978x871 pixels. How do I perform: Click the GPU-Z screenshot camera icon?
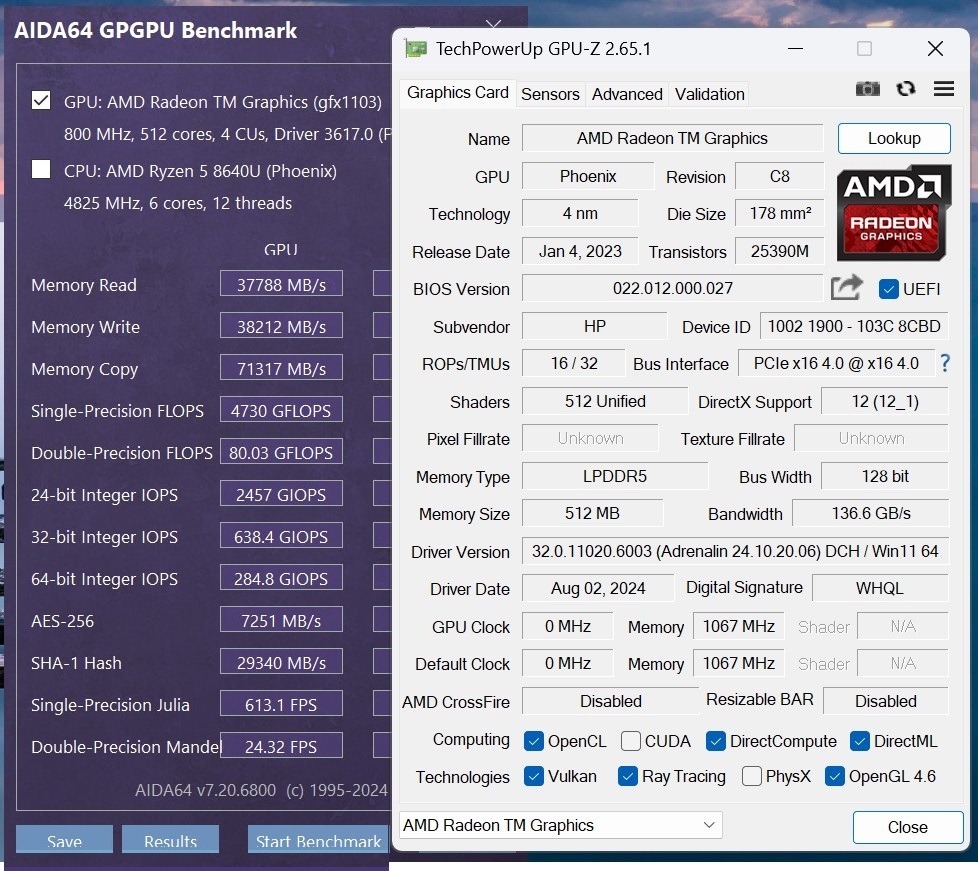(867, 89)
